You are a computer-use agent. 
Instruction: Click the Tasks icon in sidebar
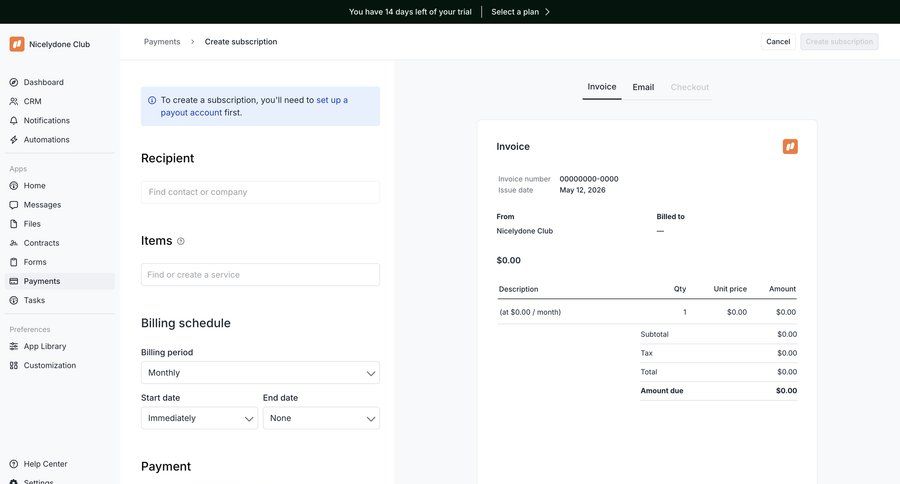coord(14,300)
